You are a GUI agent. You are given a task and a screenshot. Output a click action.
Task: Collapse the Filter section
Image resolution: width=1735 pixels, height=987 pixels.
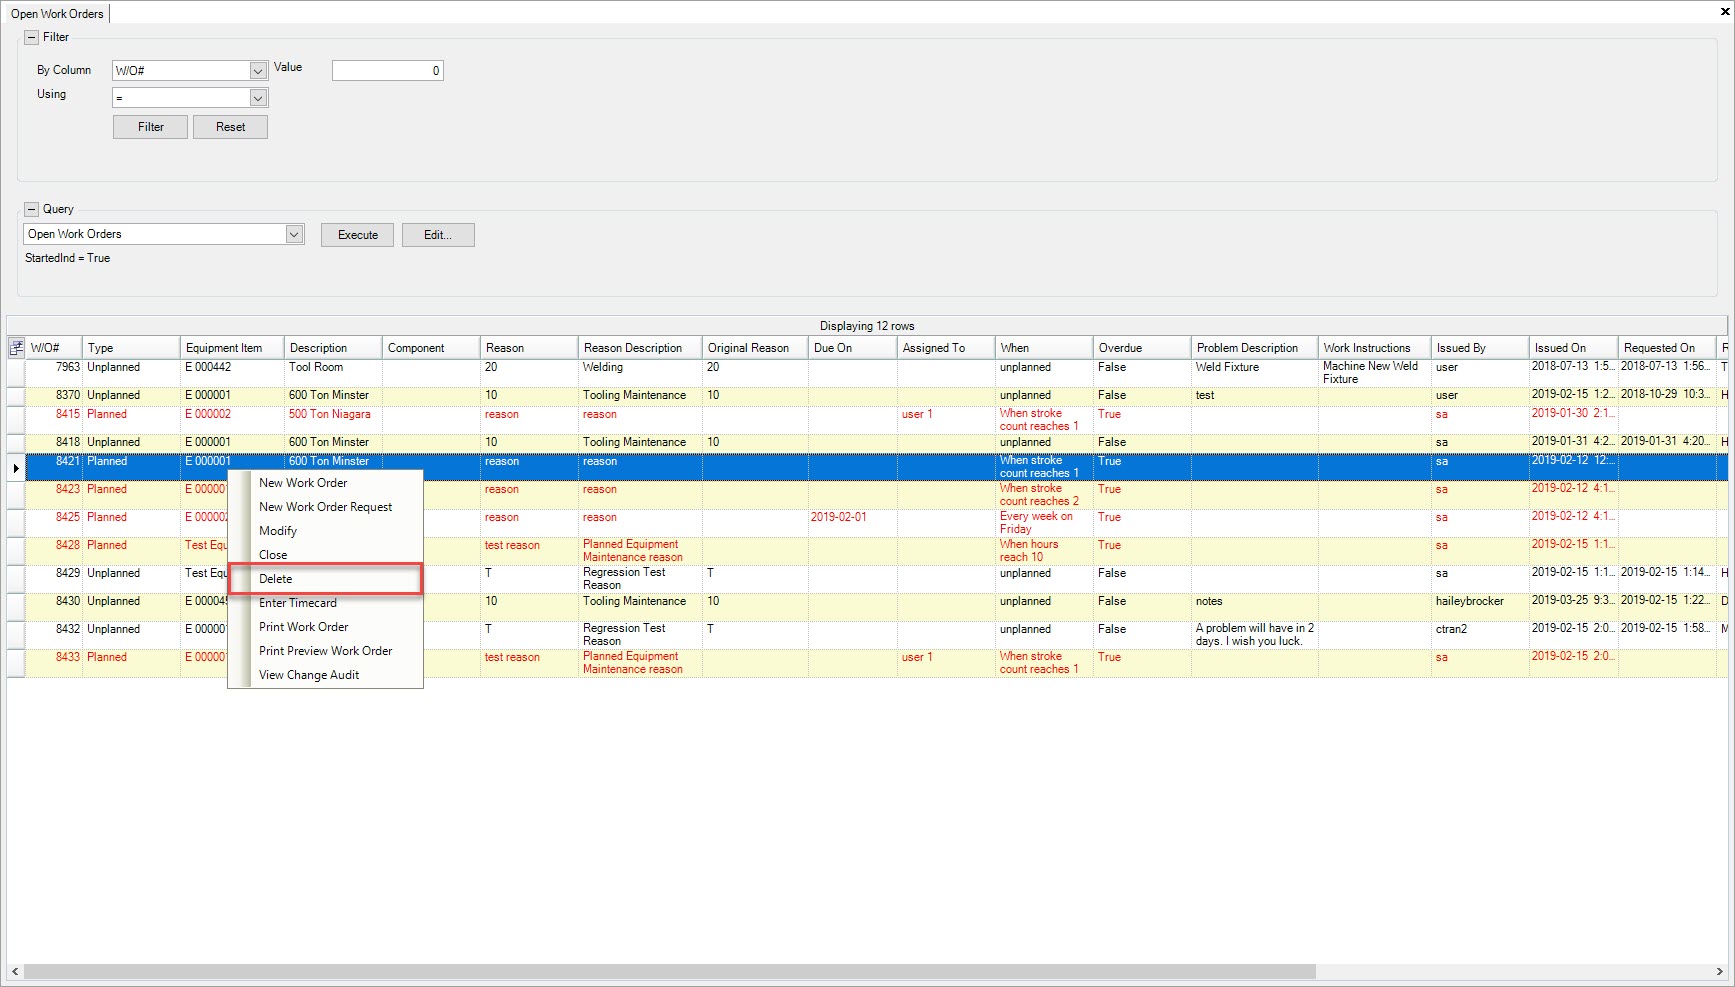[31, 37]
